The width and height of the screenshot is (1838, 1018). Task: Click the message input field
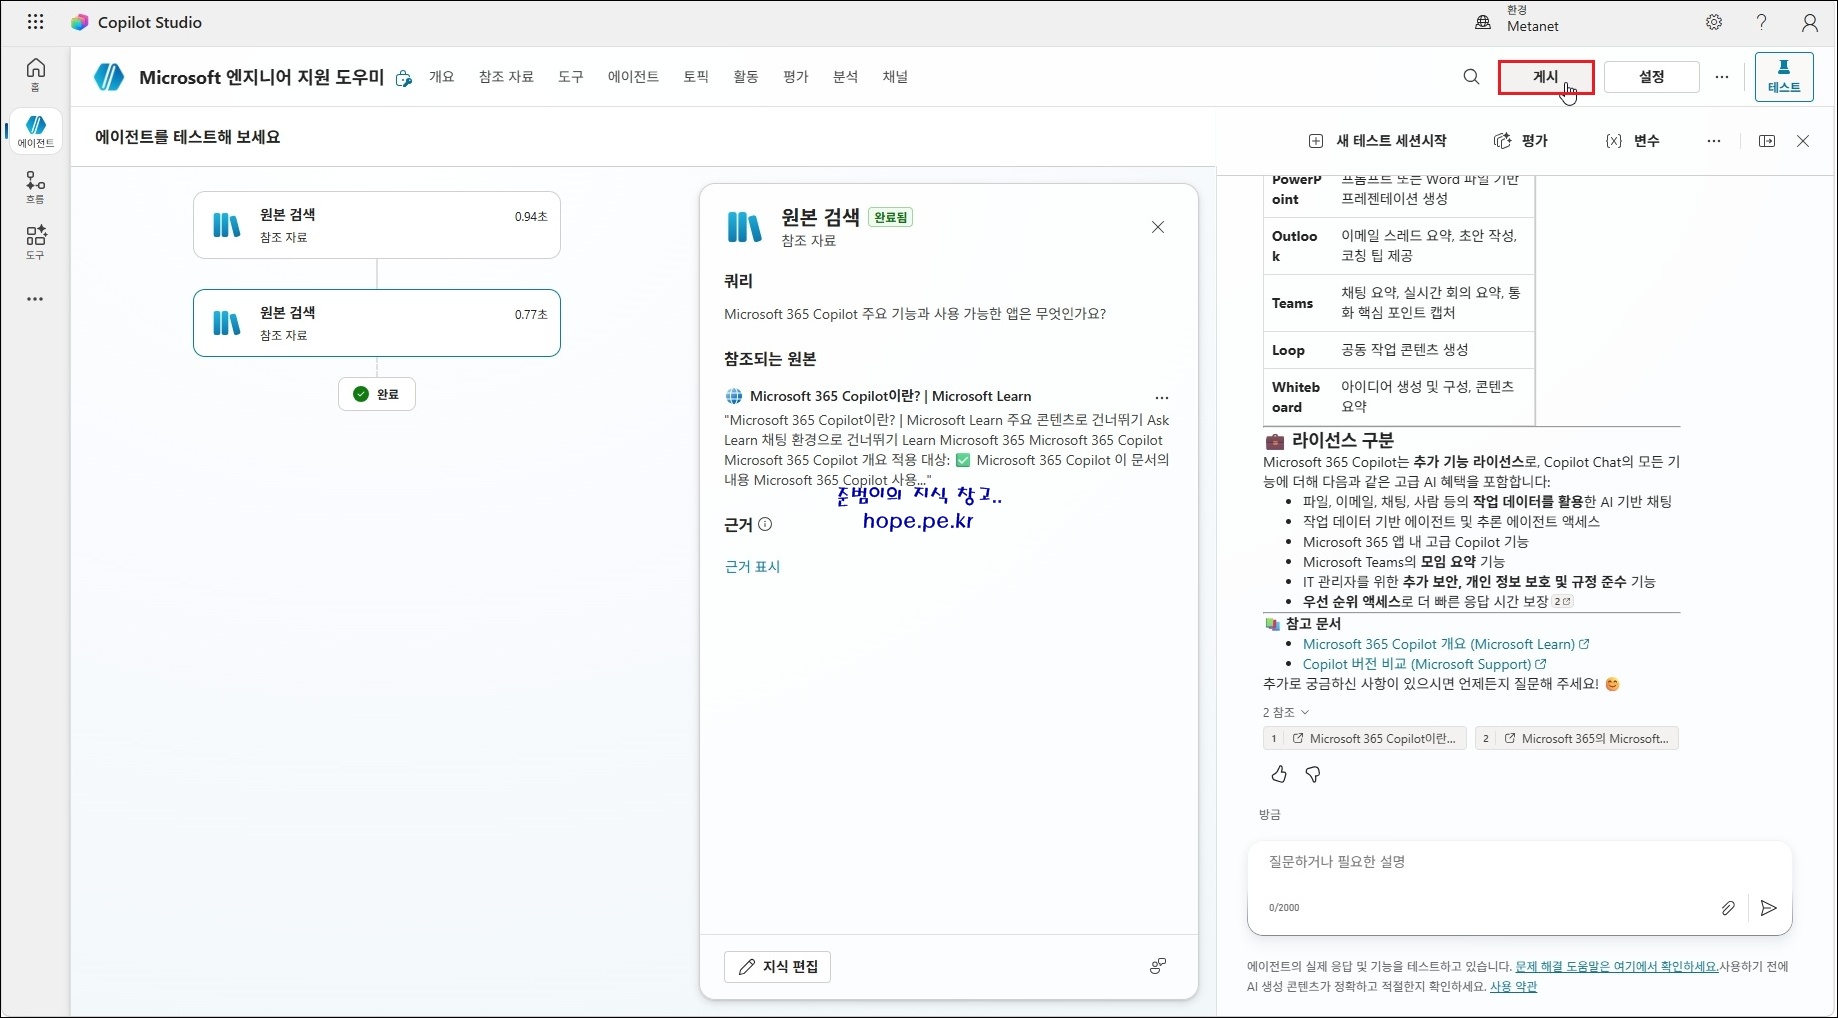pos(1519,862)
